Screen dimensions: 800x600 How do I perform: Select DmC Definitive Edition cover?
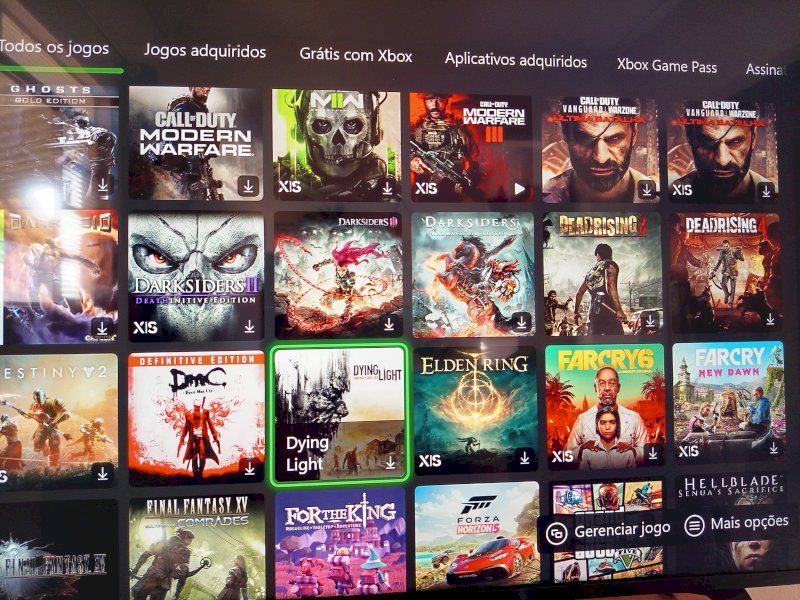(x=196, y=418)
